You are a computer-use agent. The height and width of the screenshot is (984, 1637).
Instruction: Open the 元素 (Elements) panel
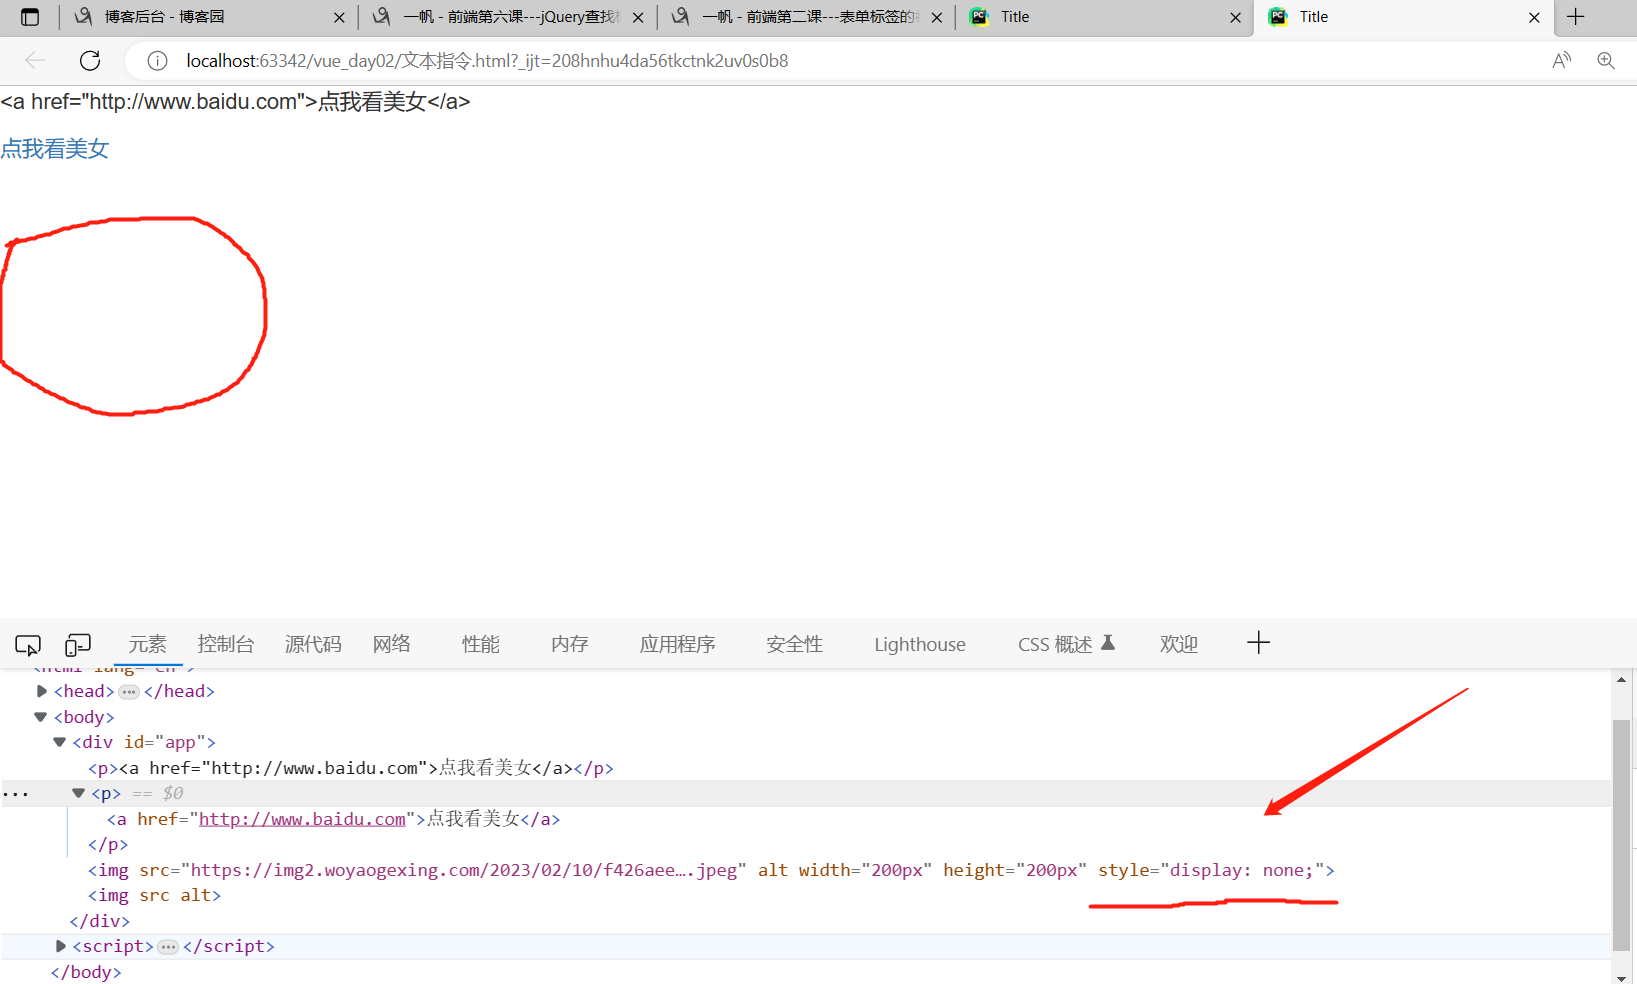(148, 645)
